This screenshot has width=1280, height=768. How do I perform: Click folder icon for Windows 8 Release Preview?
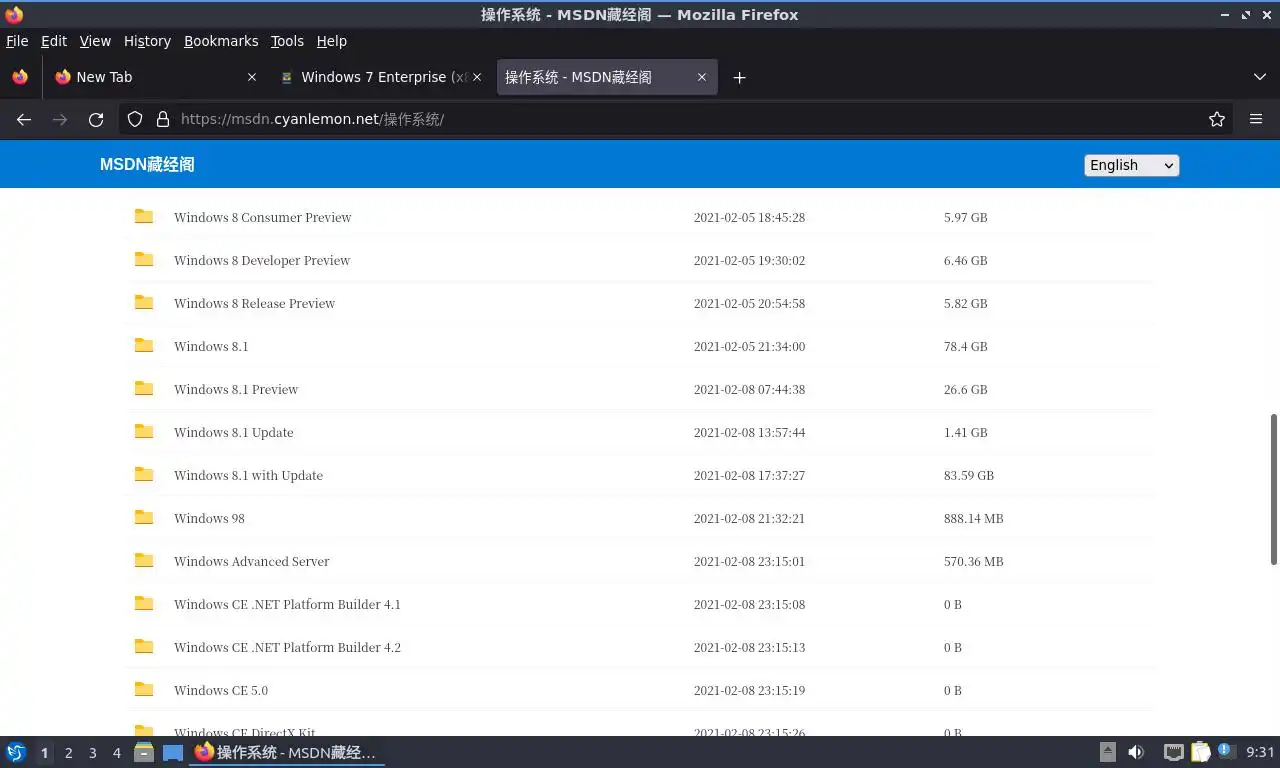coord(144,302)
